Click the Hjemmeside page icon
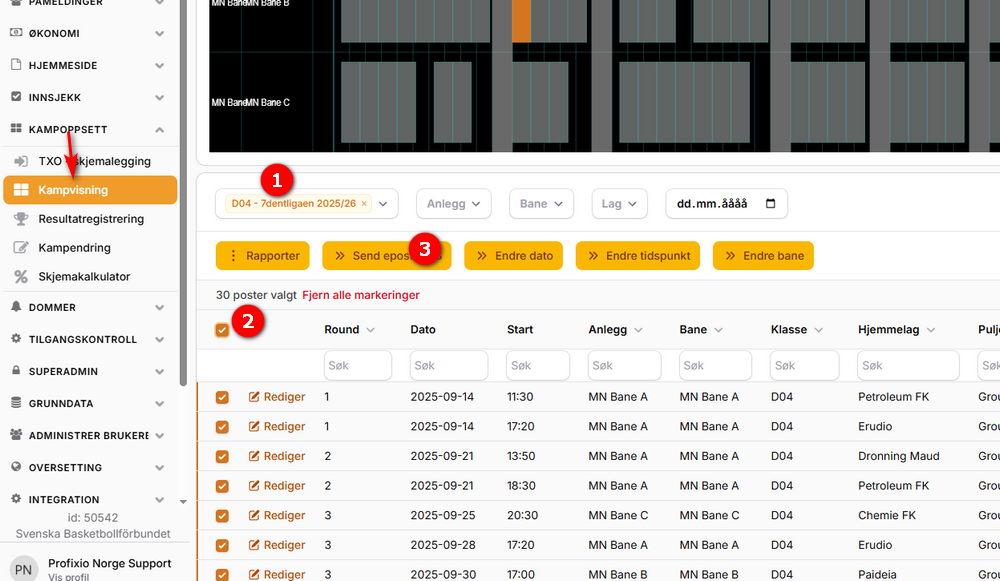 tap(17, 65)
